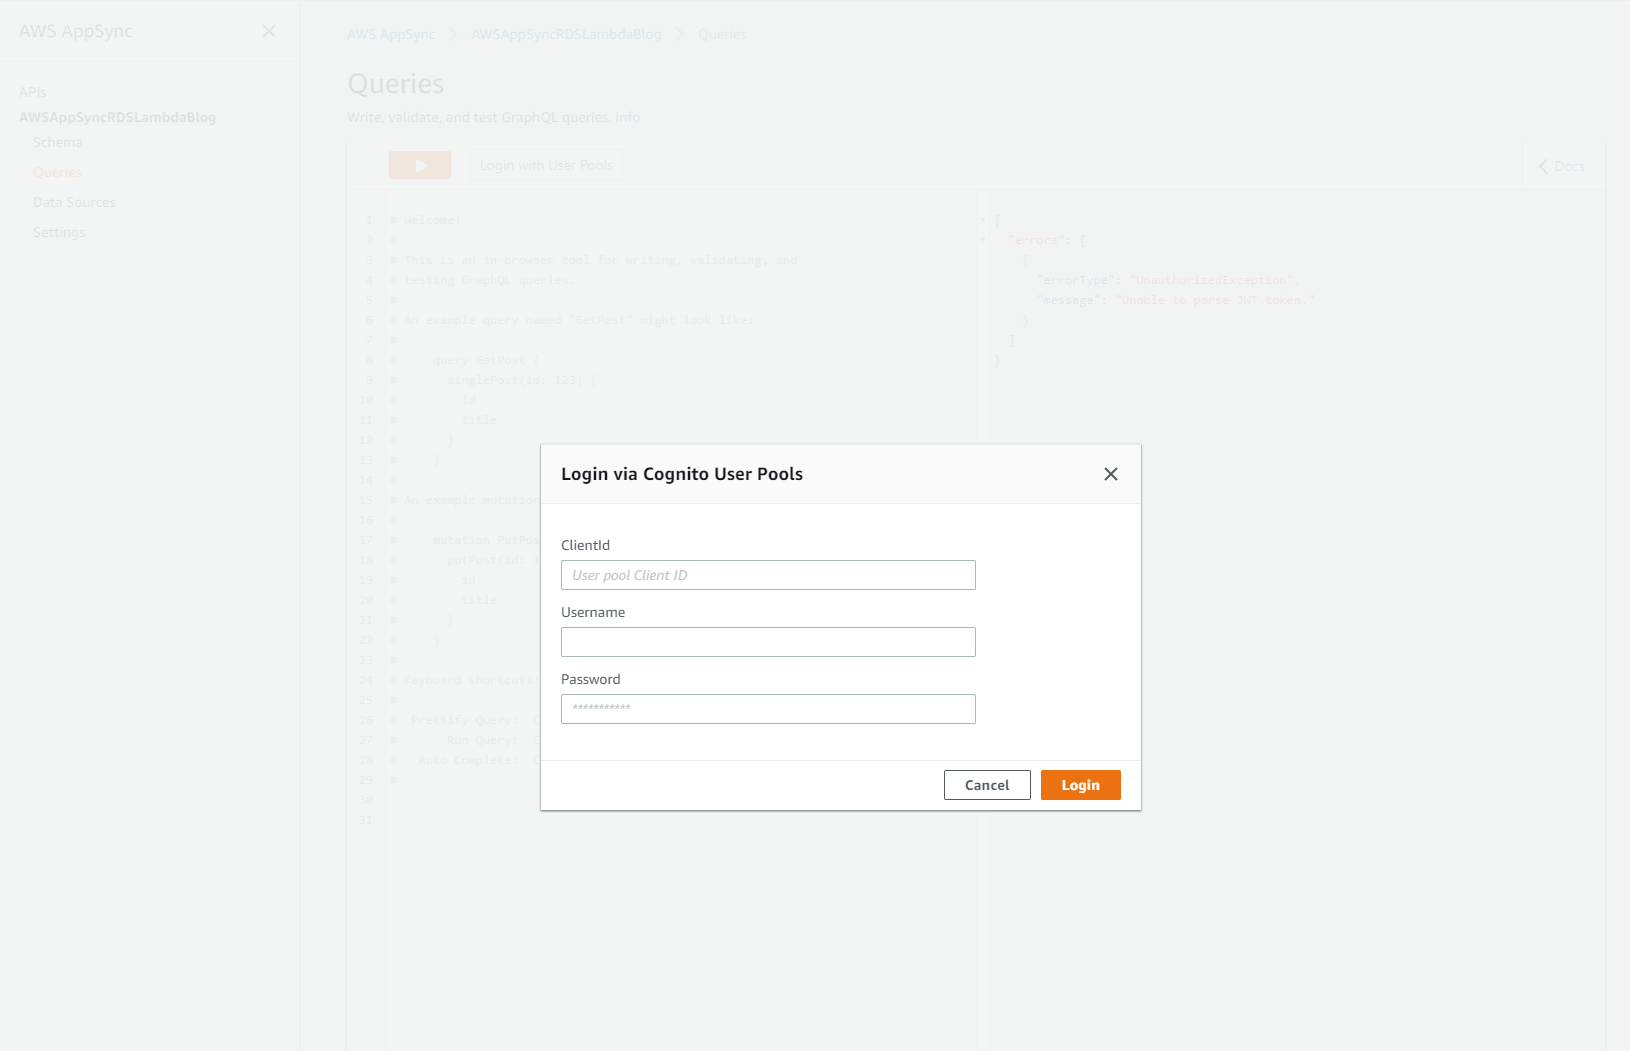
Task: Follow the AWSAppSyncRDSLambdaBlog breadcrumb link
Action: tap(566, 34)
